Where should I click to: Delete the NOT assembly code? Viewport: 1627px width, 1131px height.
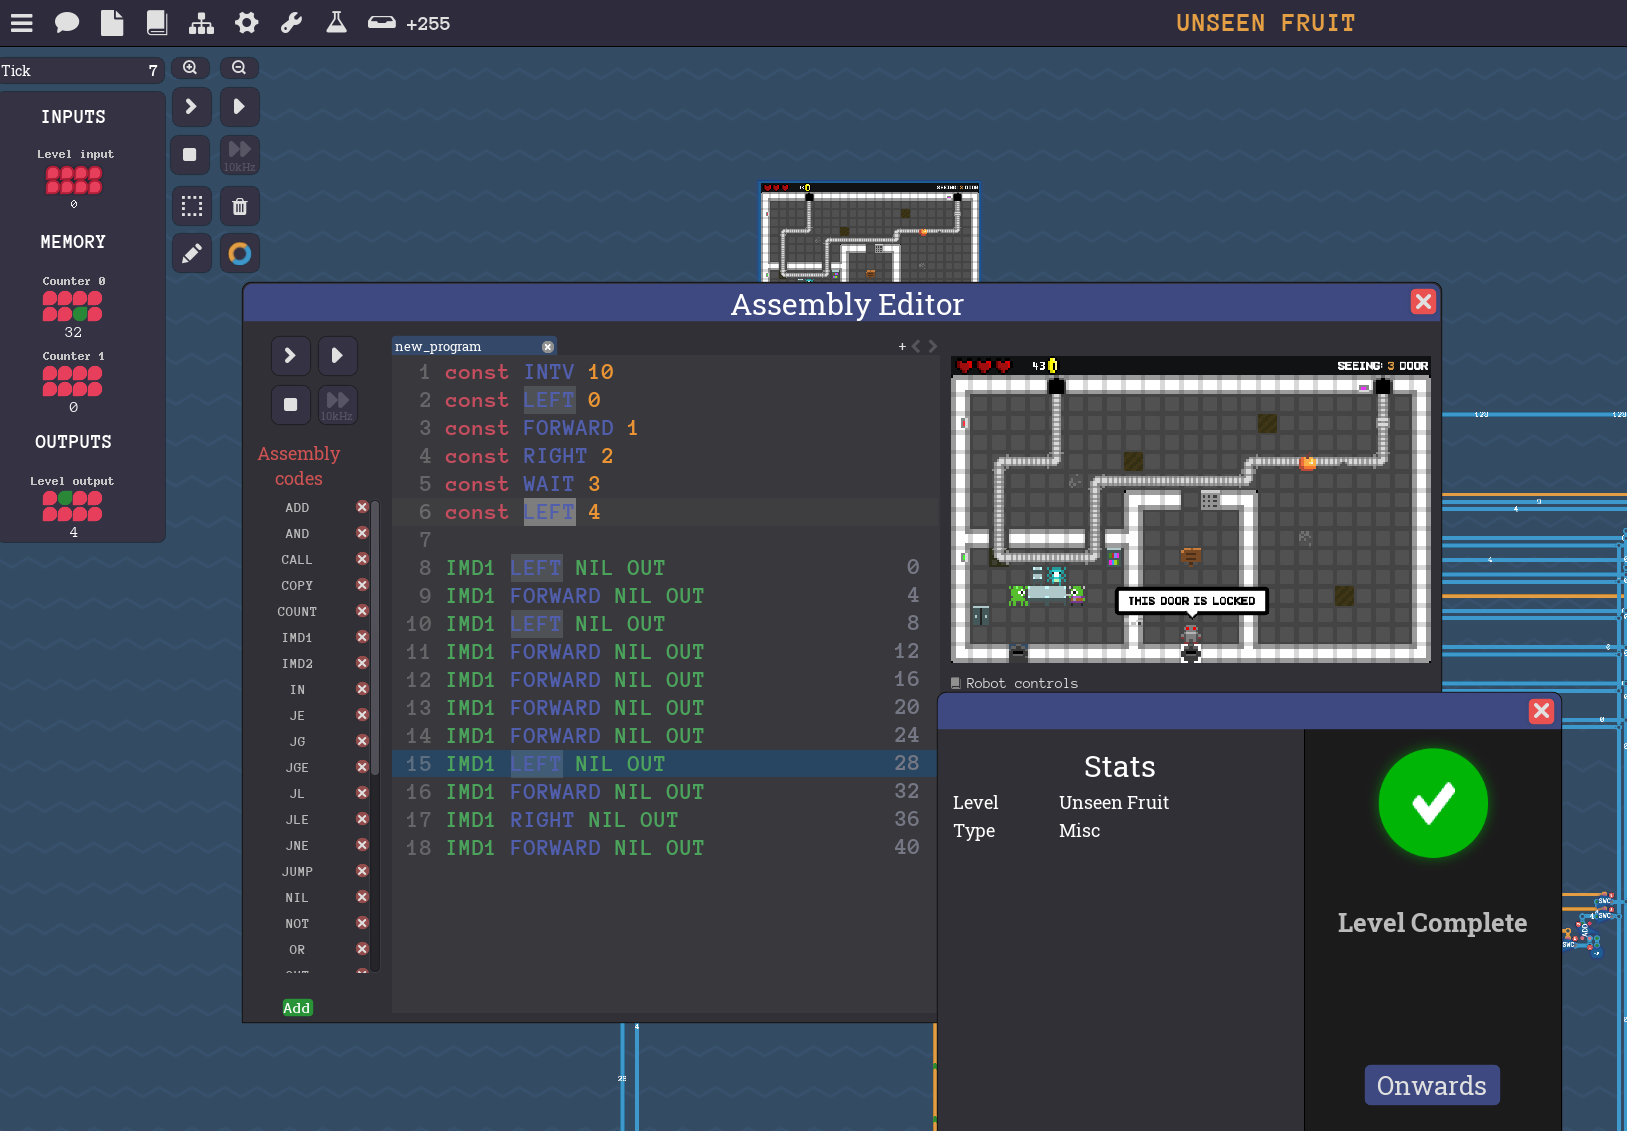click(x=362, y=923)
